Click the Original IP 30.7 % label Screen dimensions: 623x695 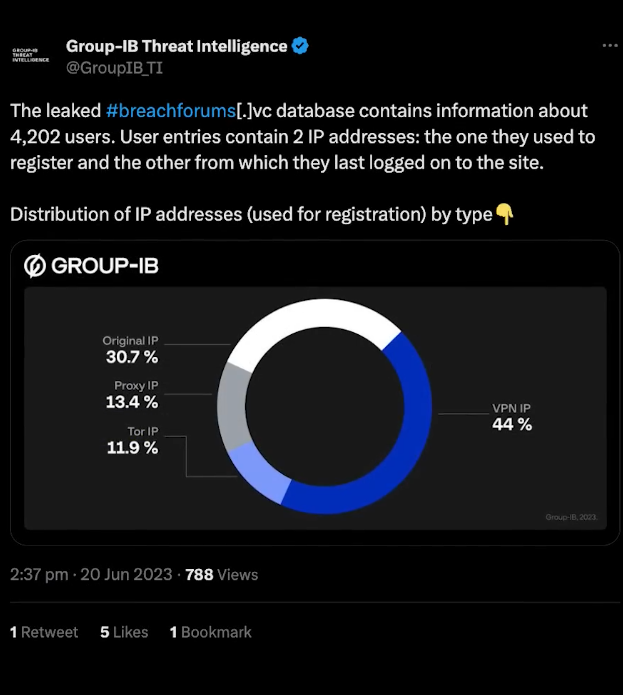pos(131,349)
